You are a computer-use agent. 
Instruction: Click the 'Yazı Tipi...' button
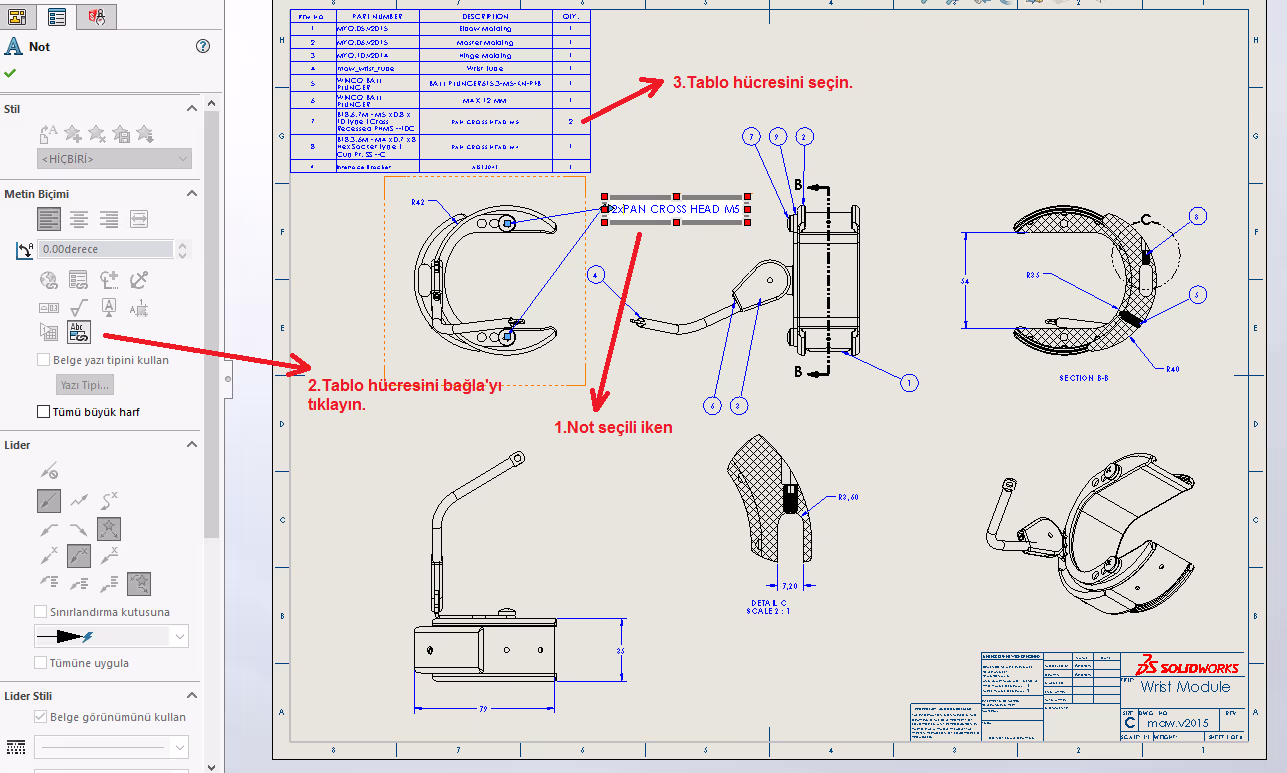[x=85, y=385]
